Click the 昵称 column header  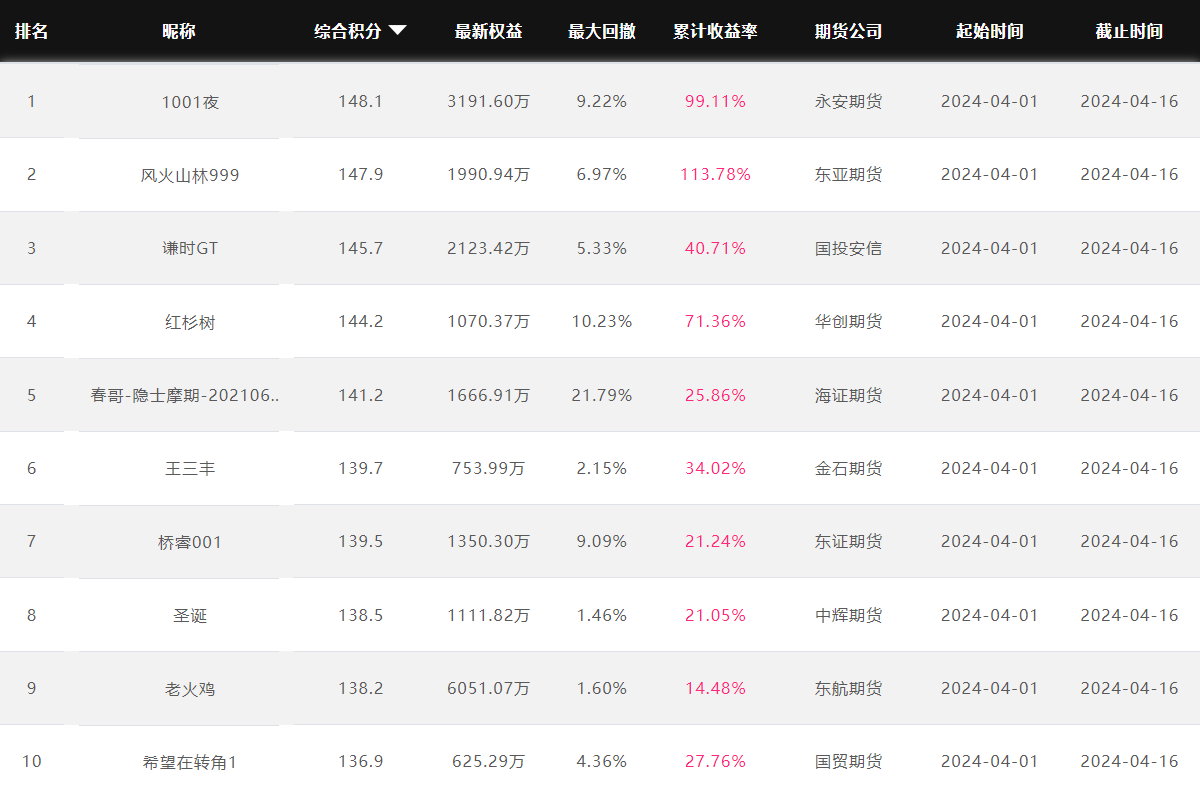(x=179, y=31)
